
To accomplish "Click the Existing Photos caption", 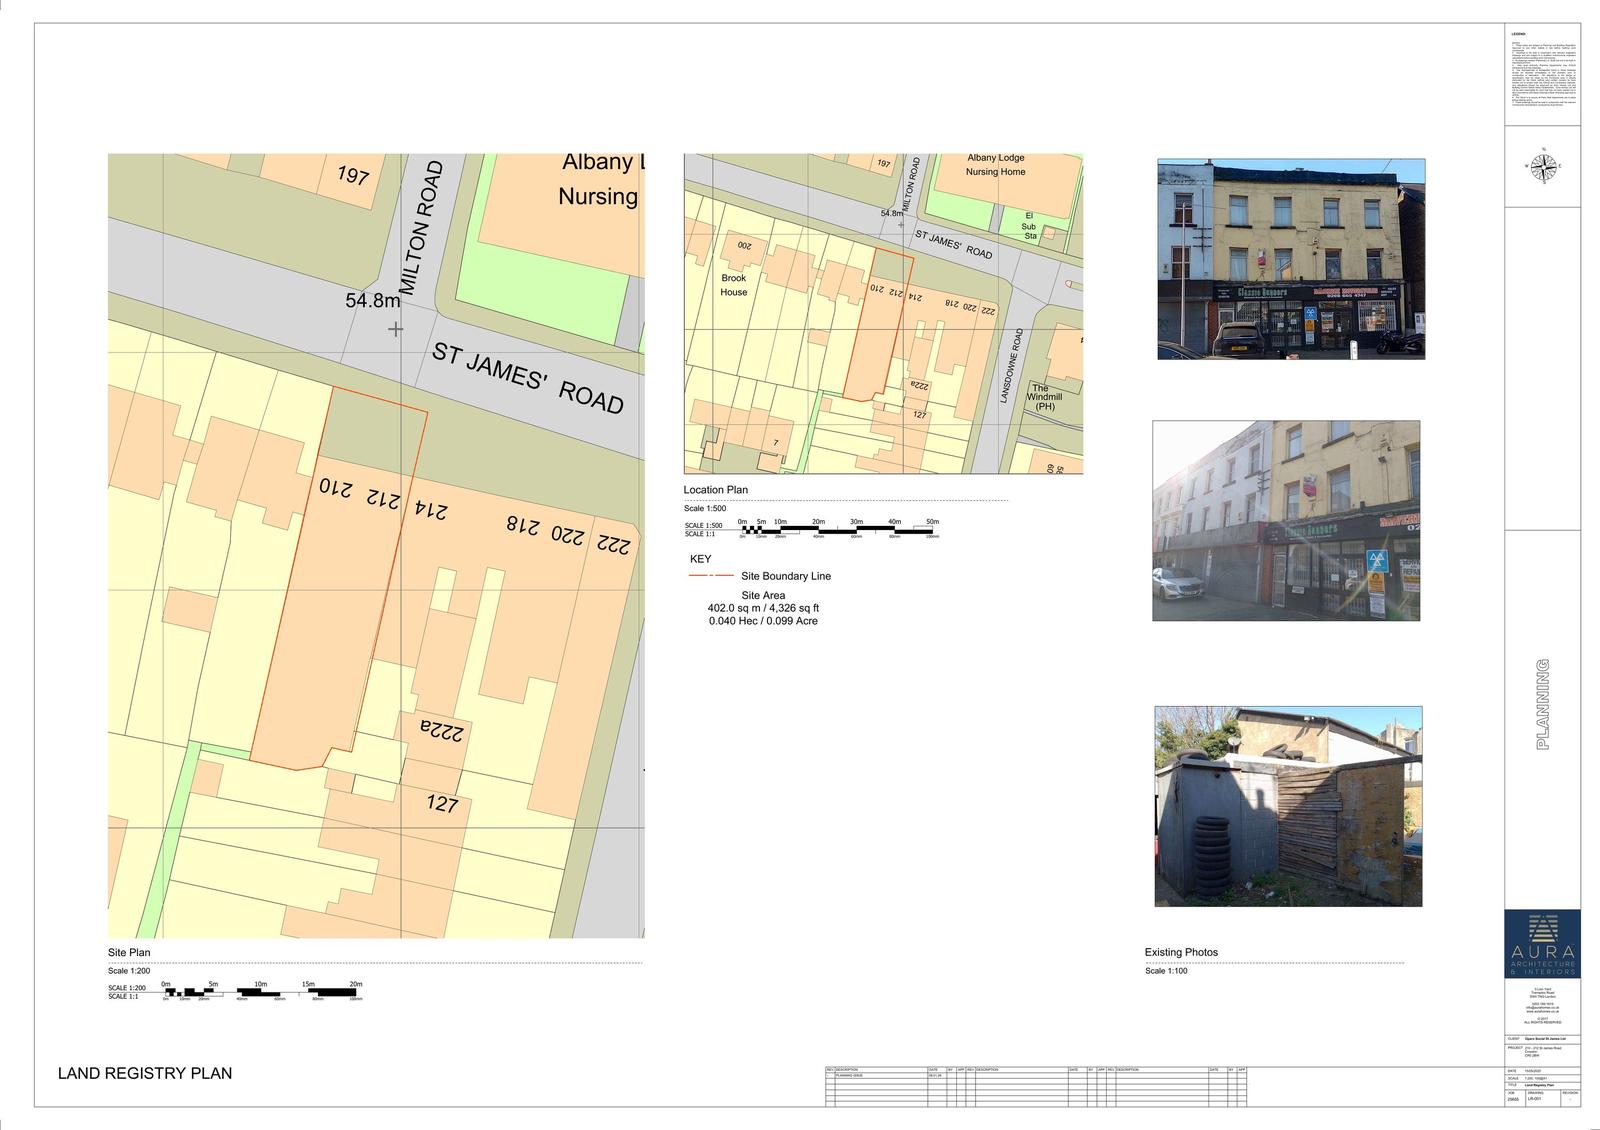I will tap(1181, 952).
